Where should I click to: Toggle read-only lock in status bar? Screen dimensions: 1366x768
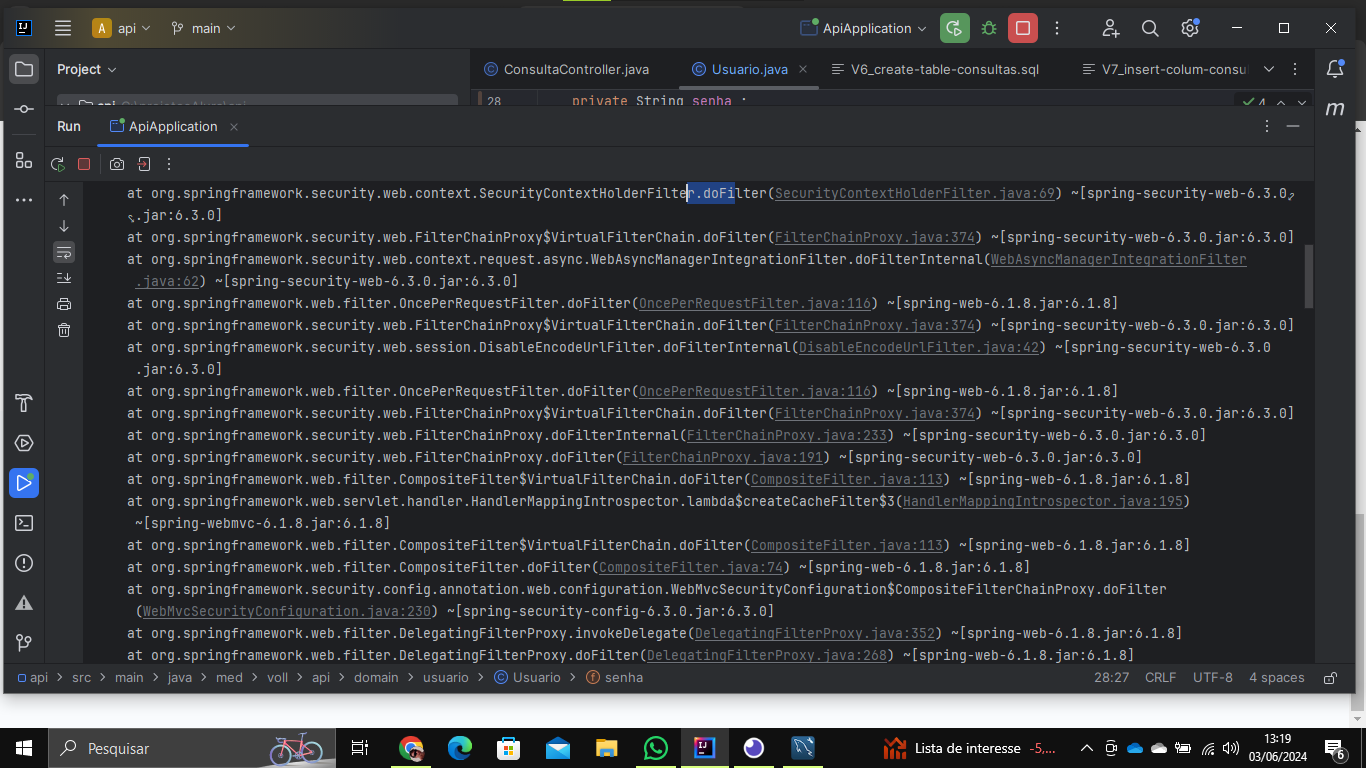tap(1330, 678)
